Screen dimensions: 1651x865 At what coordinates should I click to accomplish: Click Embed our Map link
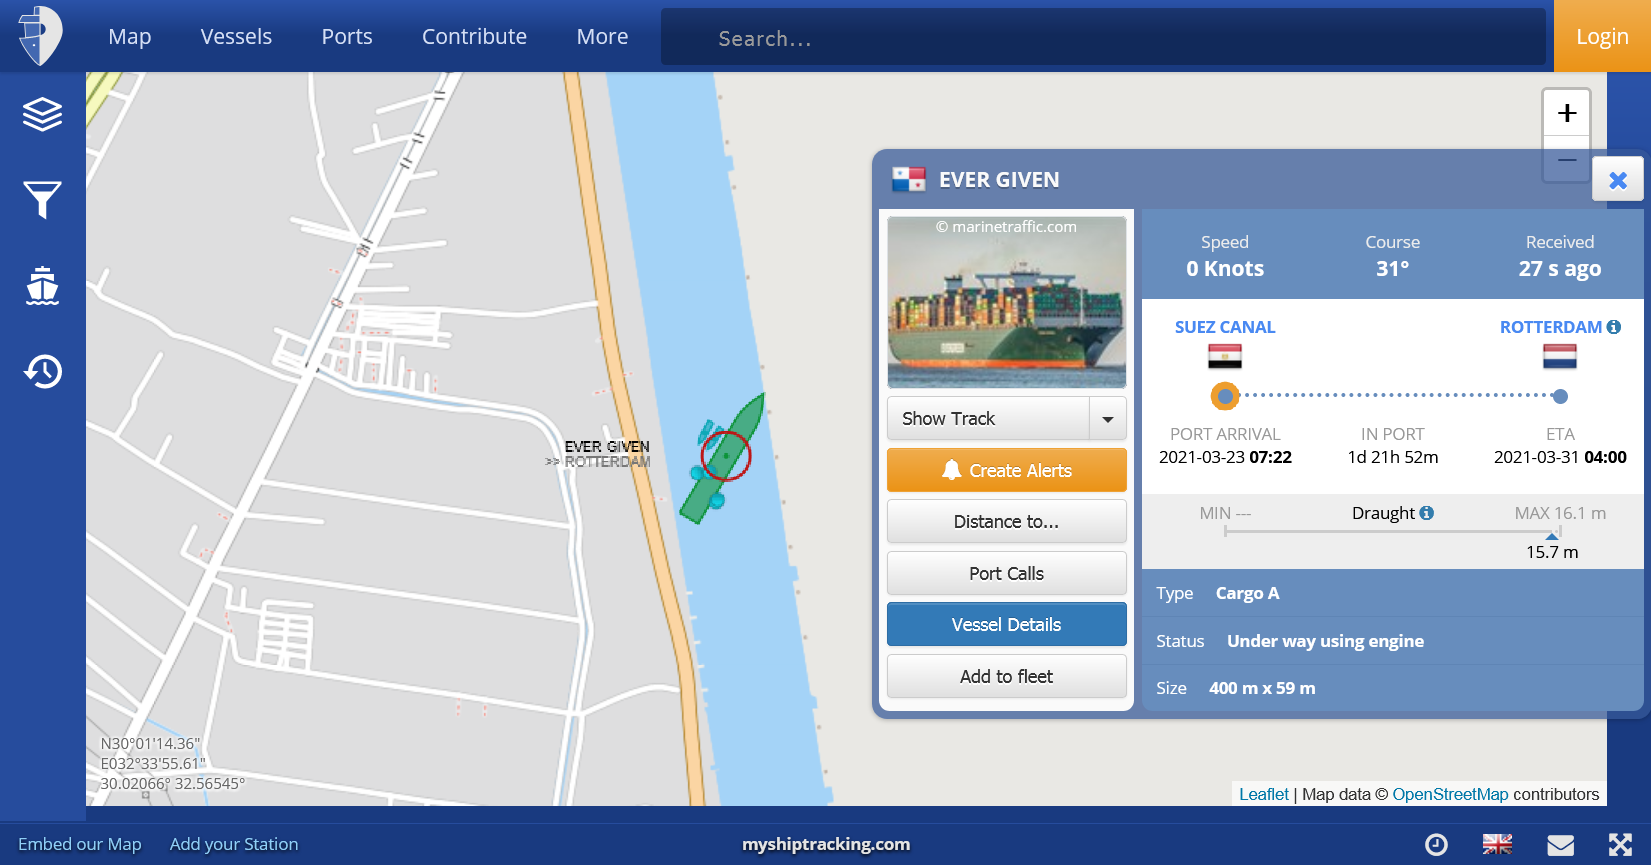click(x=80, y=844)
